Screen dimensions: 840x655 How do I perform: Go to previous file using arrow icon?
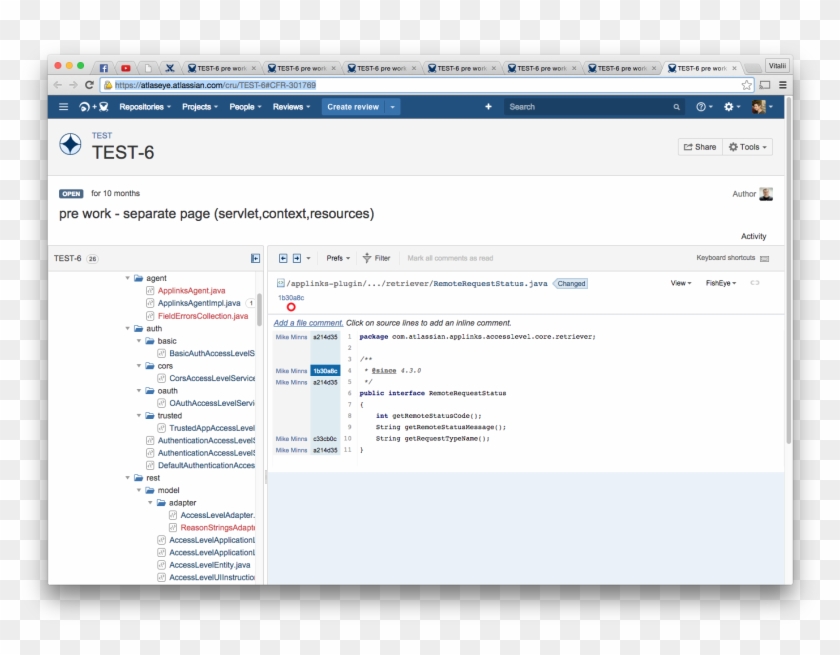(283, 258)
